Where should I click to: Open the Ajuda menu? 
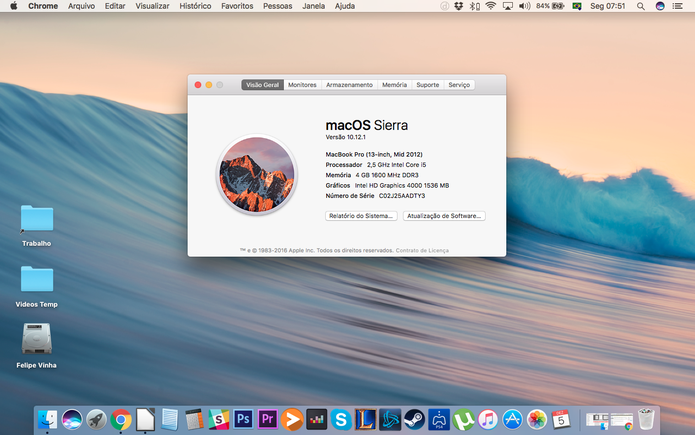tap(345, 6)
